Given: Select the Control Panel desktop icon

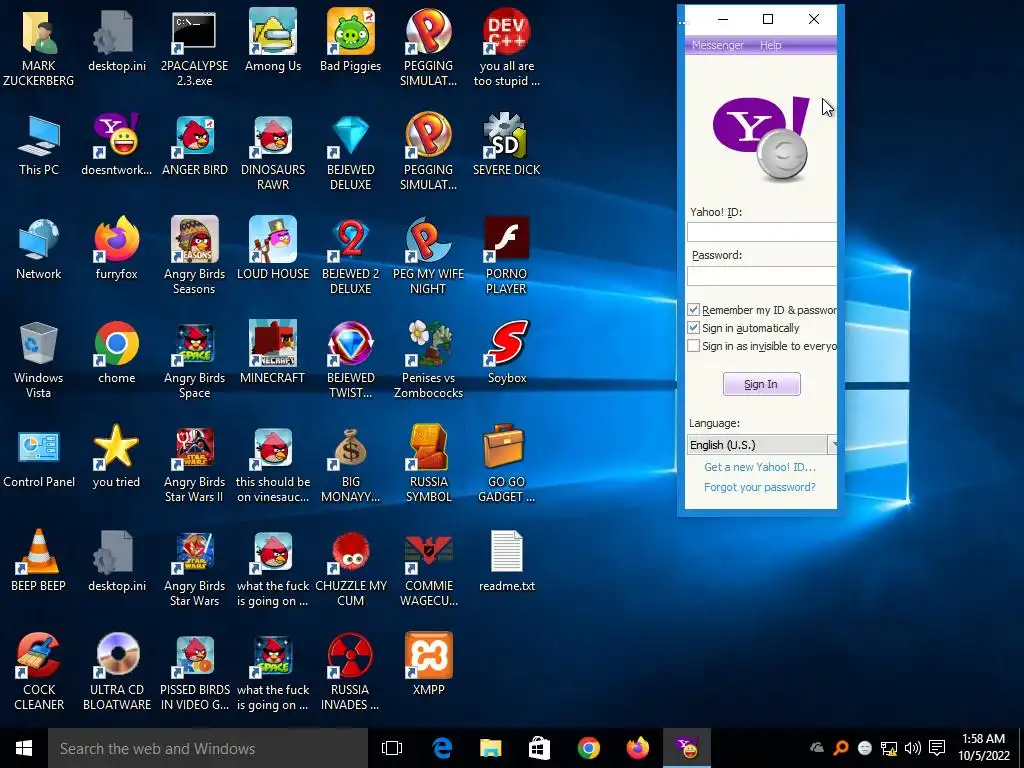Looking at the screenshot, I should coord(39,456).
